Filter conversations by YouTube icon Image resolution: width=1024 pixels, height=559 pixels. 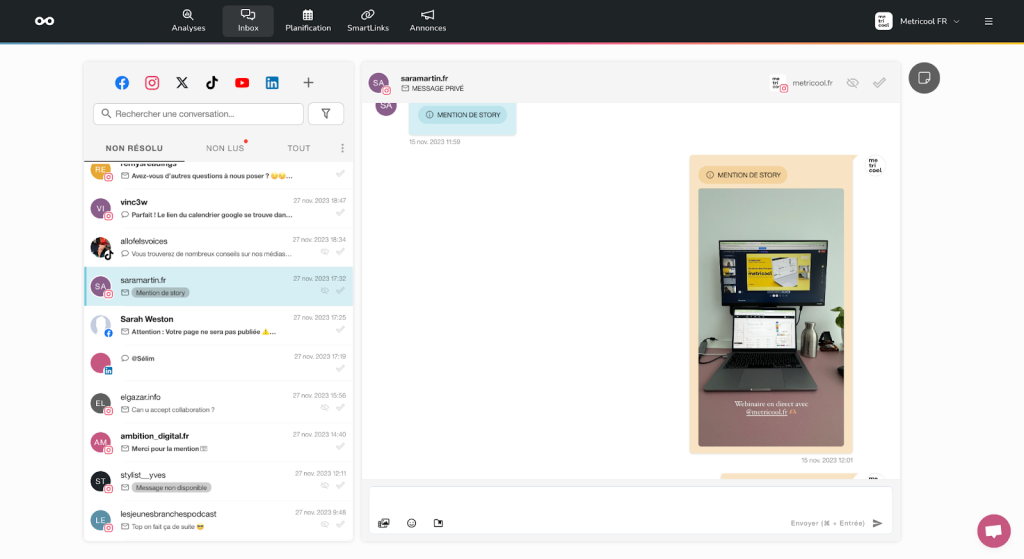click(242, 83)
